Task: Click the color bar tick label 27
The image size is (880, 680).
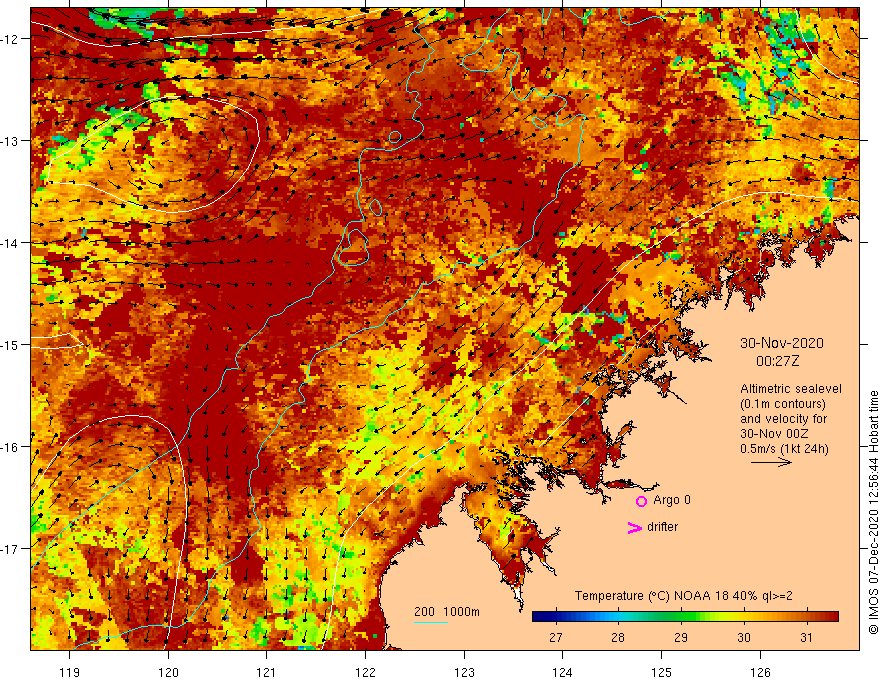Action: tap(556, 637)
